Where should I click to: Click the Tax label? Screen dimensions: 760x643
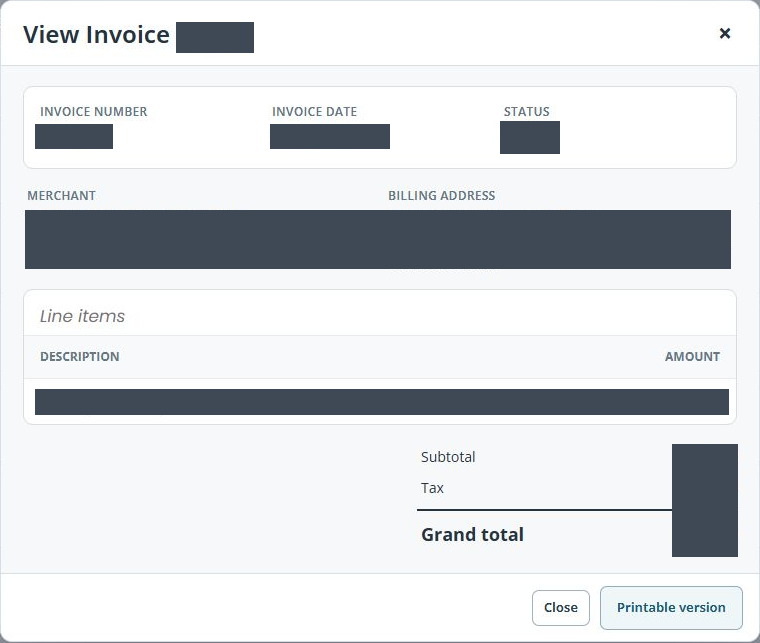click(432, 488)
